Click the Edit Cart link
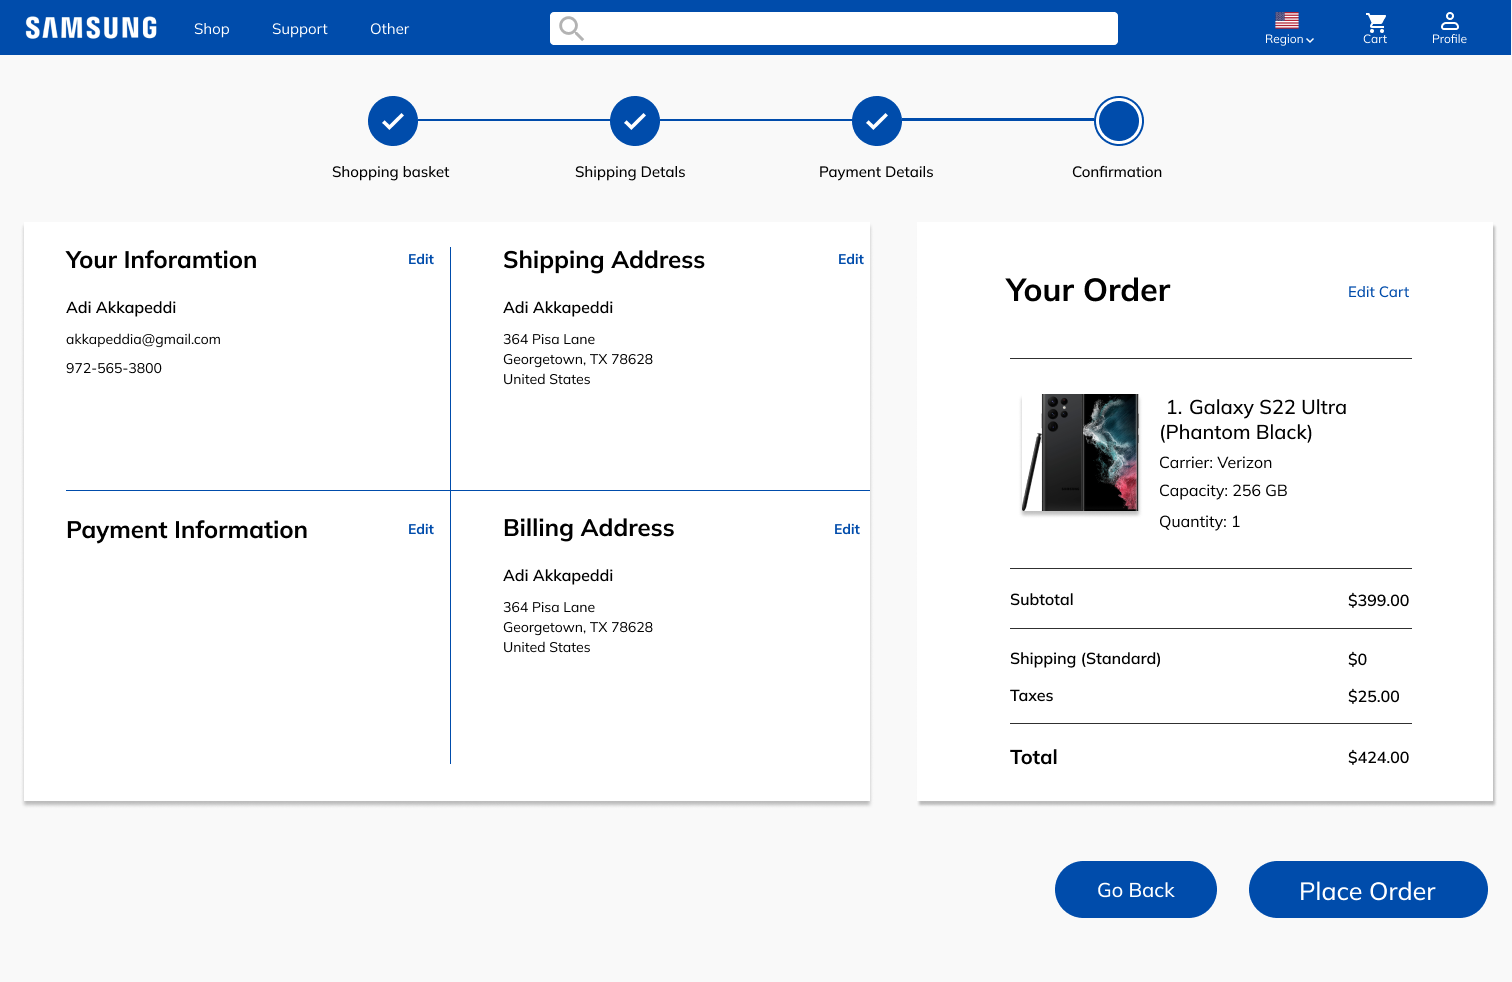Image resolution: width=1512 pixels, height=982 pixels. point(1378,292)
